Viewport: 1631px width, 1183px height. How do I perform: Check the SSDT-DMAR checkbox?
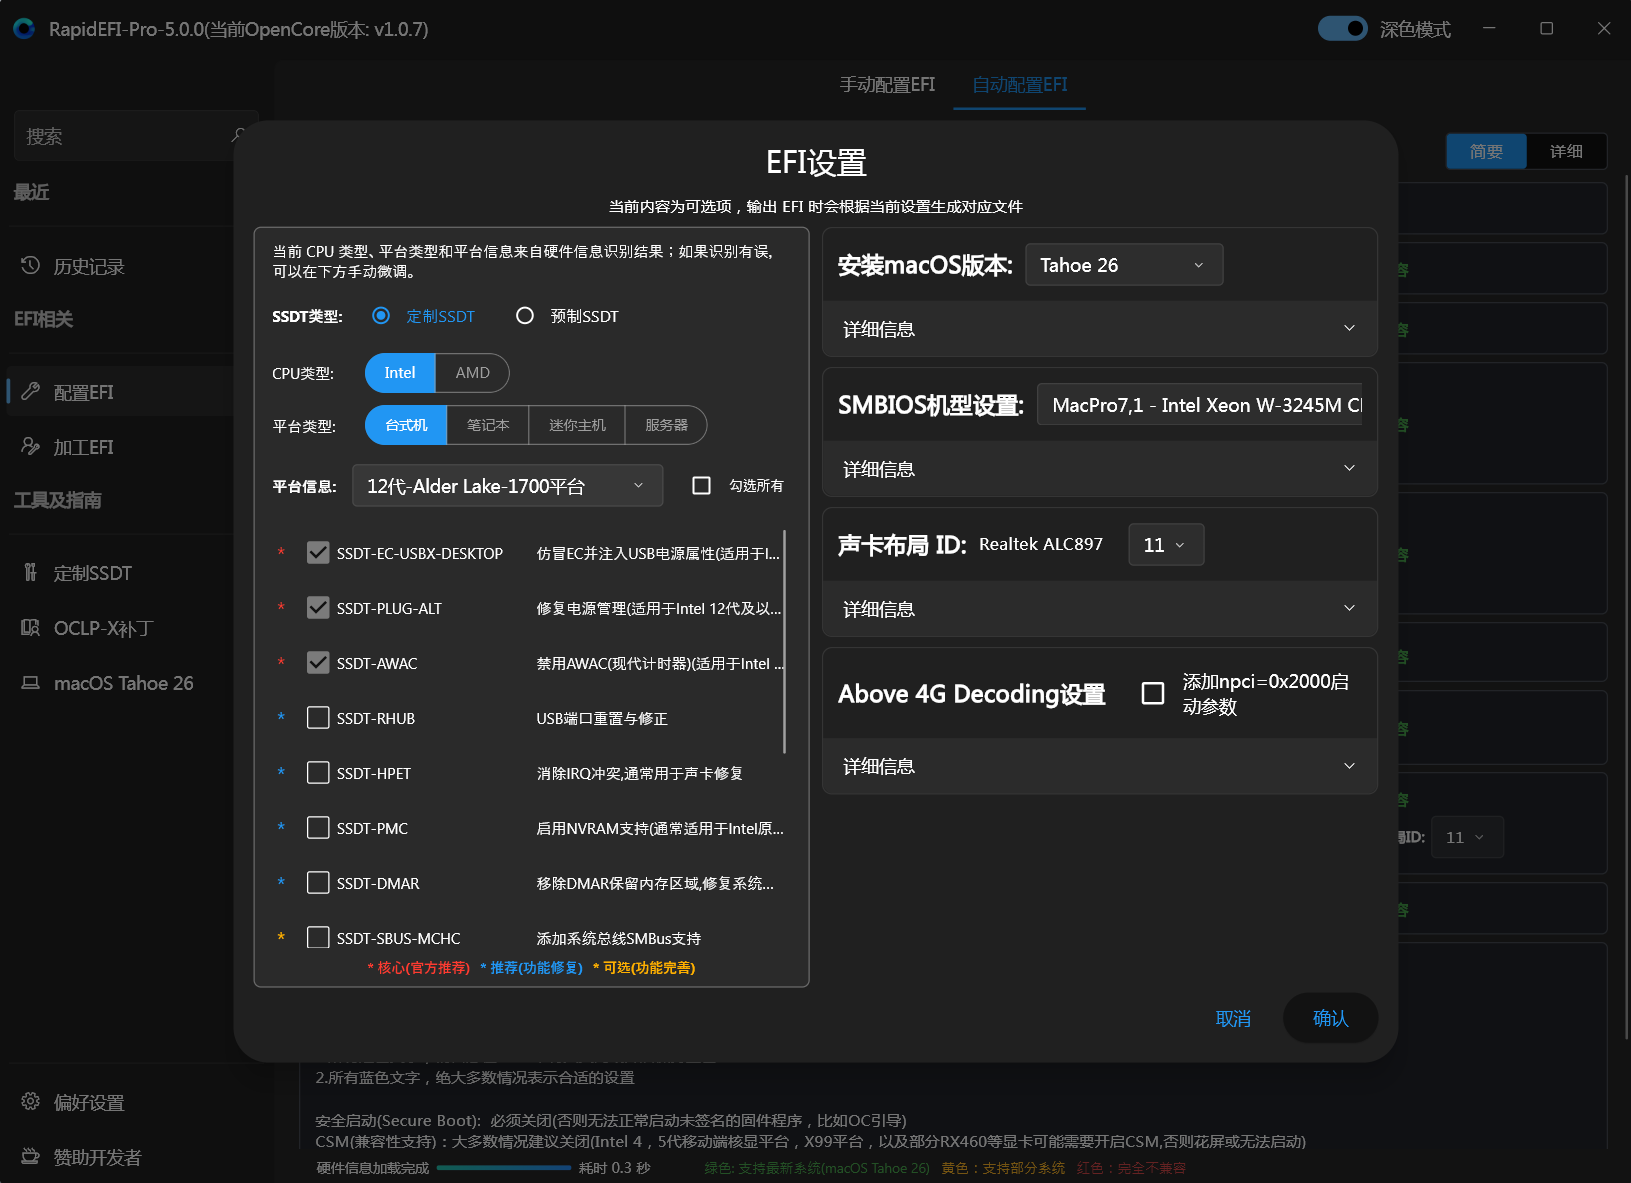tap(318, 883)
